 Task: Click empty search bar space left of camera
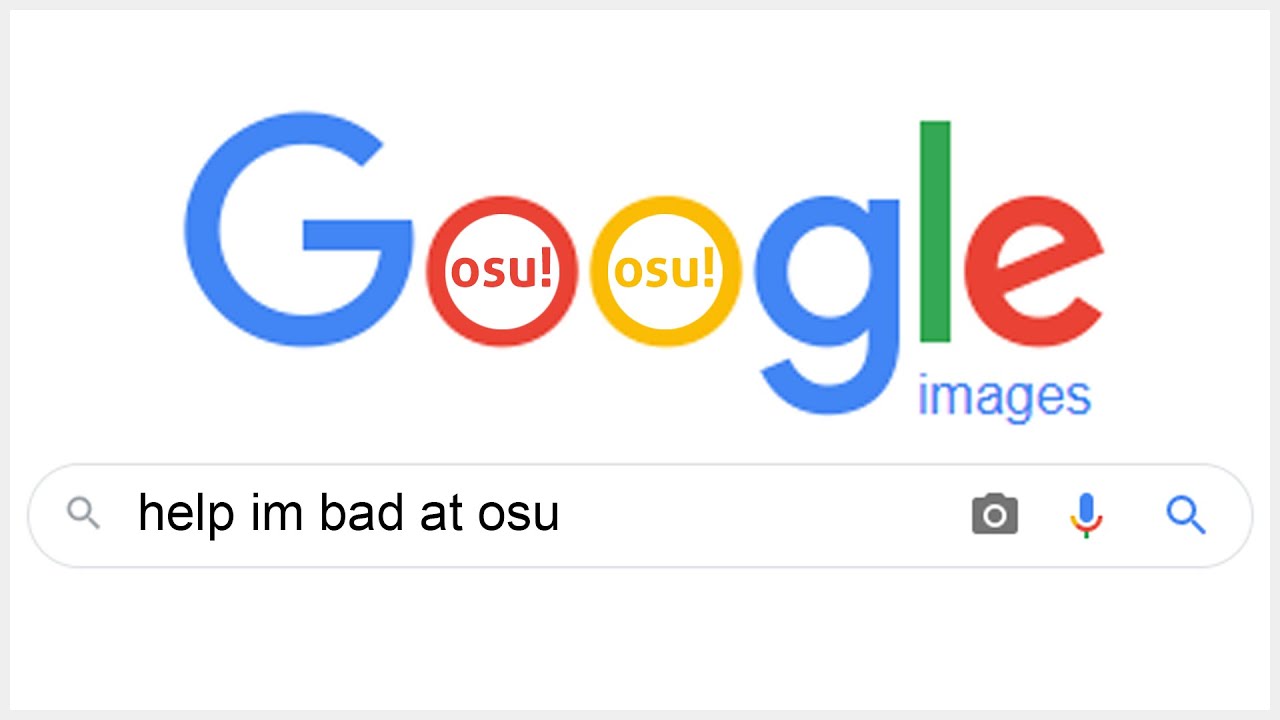(760, 515)
